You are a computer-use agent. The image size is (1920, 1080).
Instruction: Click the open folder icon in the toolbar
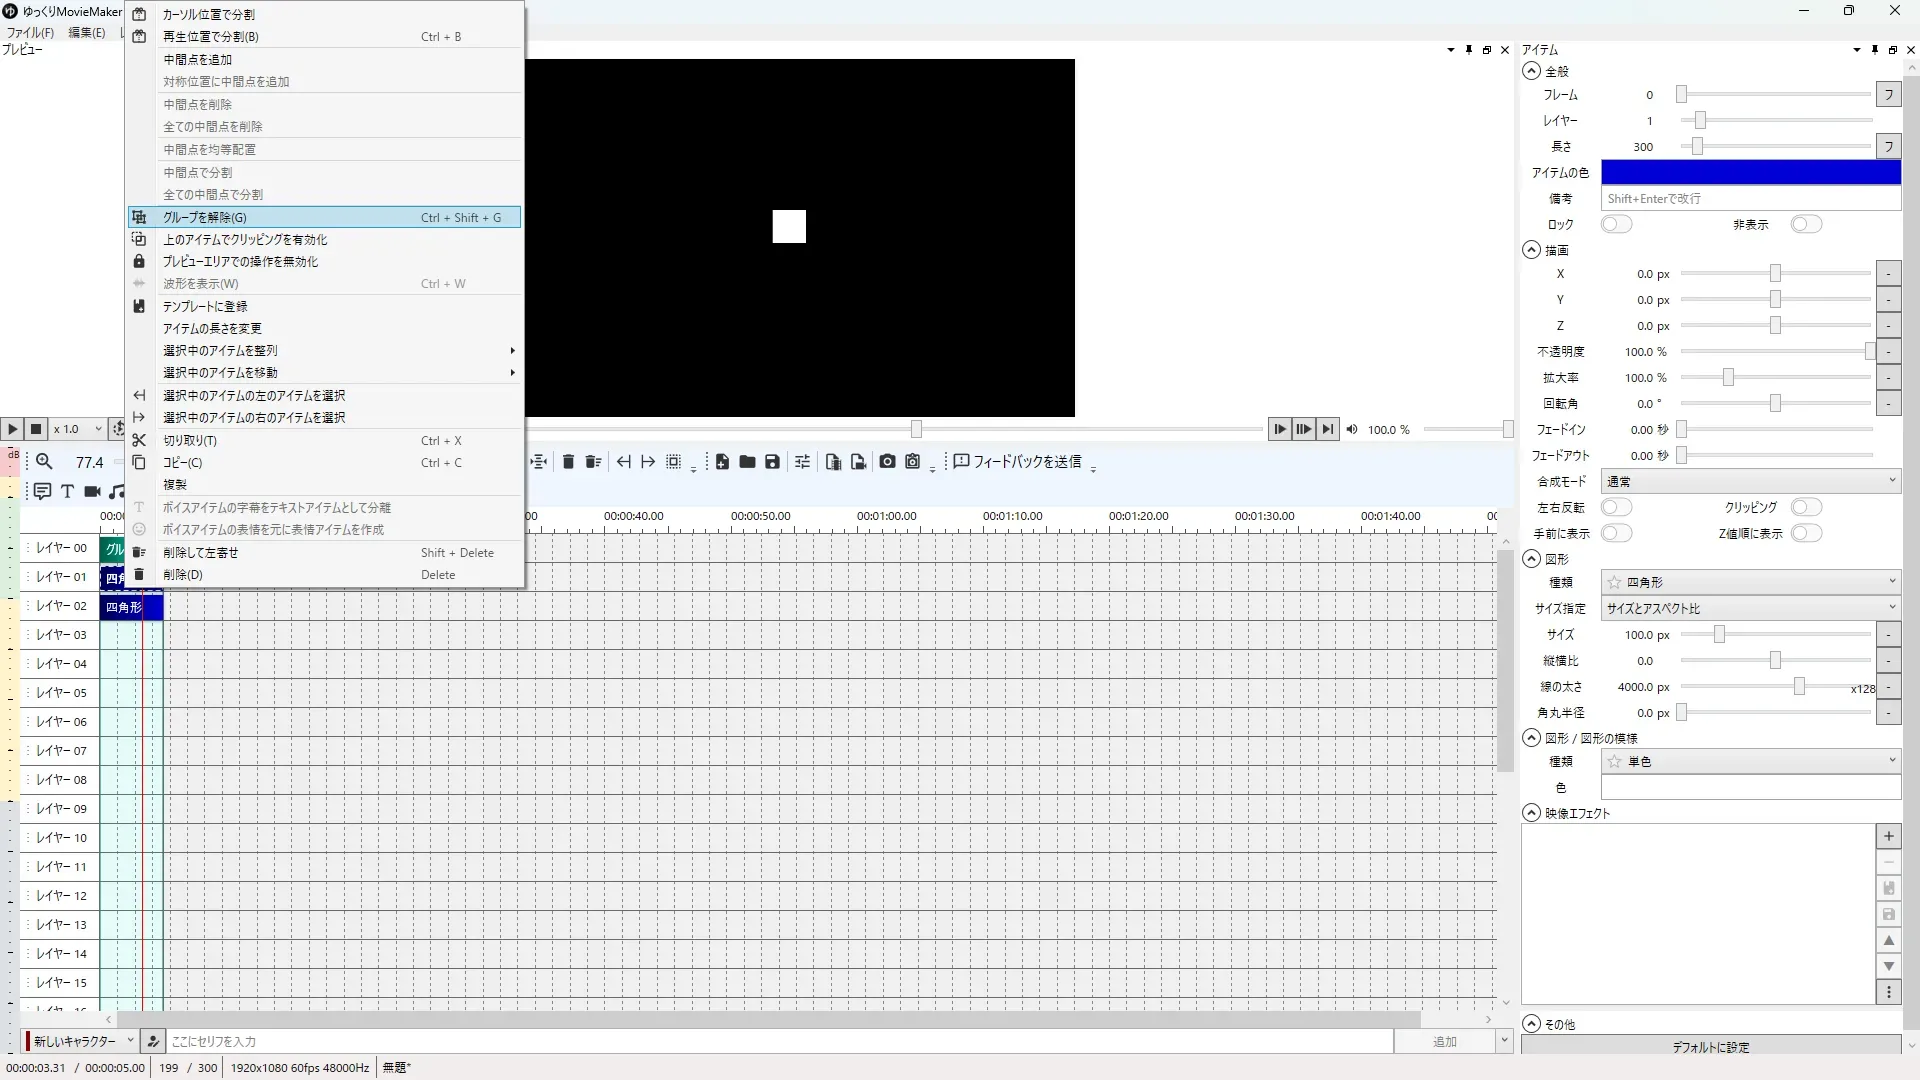[x=747, y=462]
